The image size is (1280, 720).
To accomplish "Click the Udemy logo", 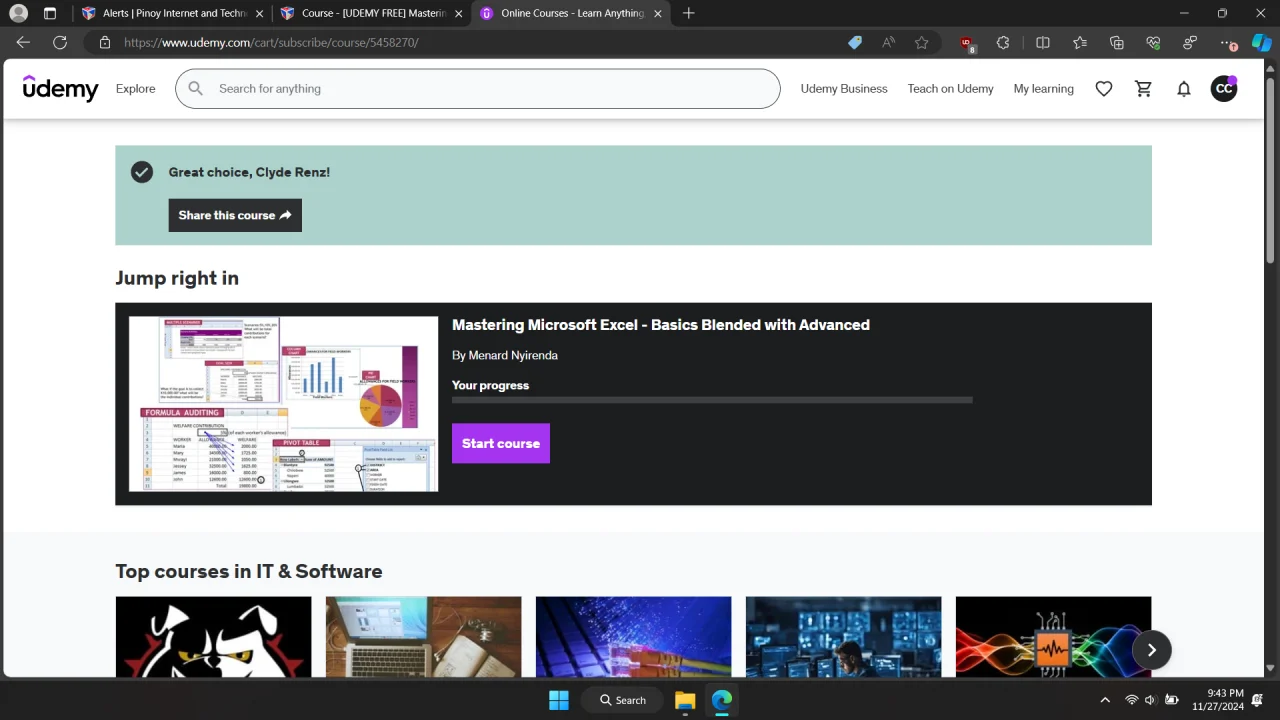I will pos(61,89).
